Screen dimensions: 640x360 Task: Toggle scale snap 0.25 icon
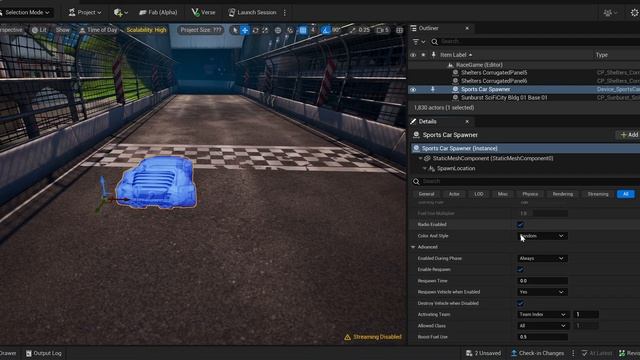(353, 30)
